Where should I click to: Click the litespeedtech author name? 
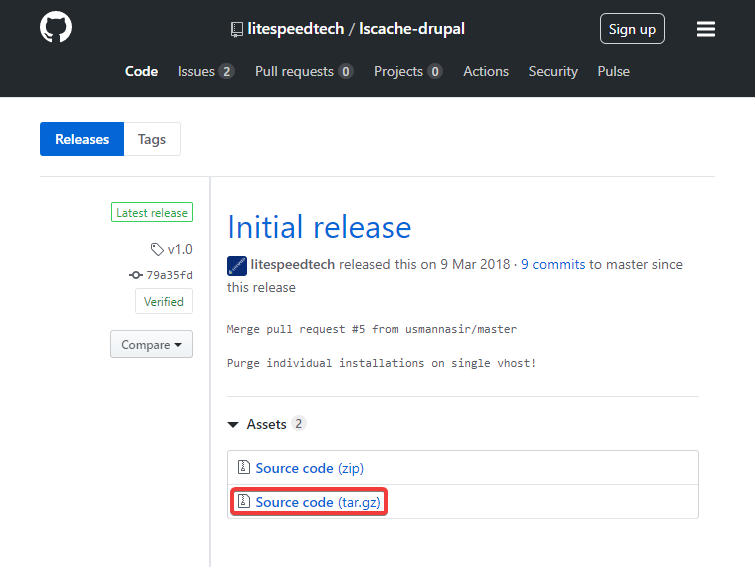click(292, 264)
